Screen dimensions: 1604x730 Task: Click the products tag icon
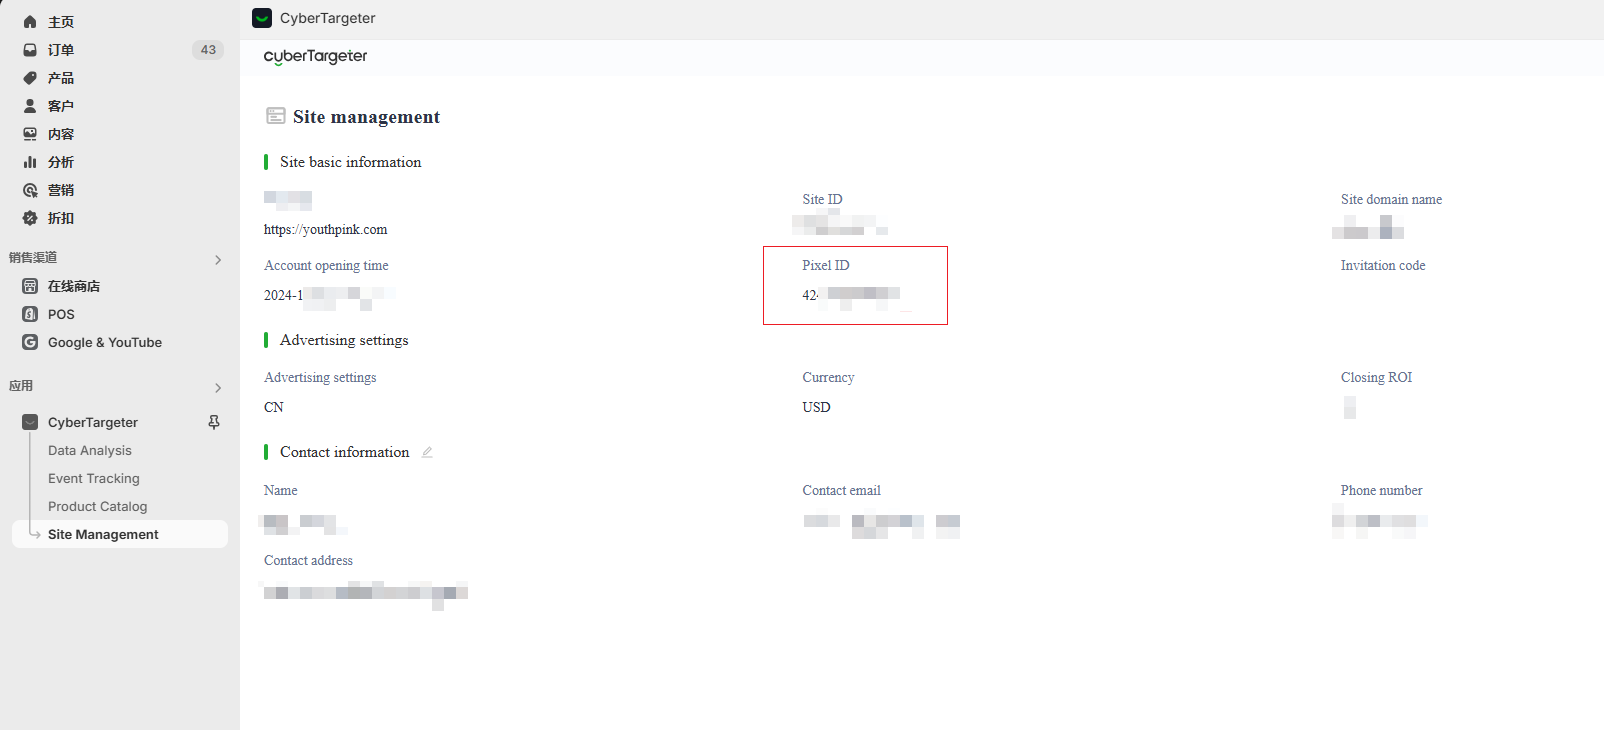point(30,78)
